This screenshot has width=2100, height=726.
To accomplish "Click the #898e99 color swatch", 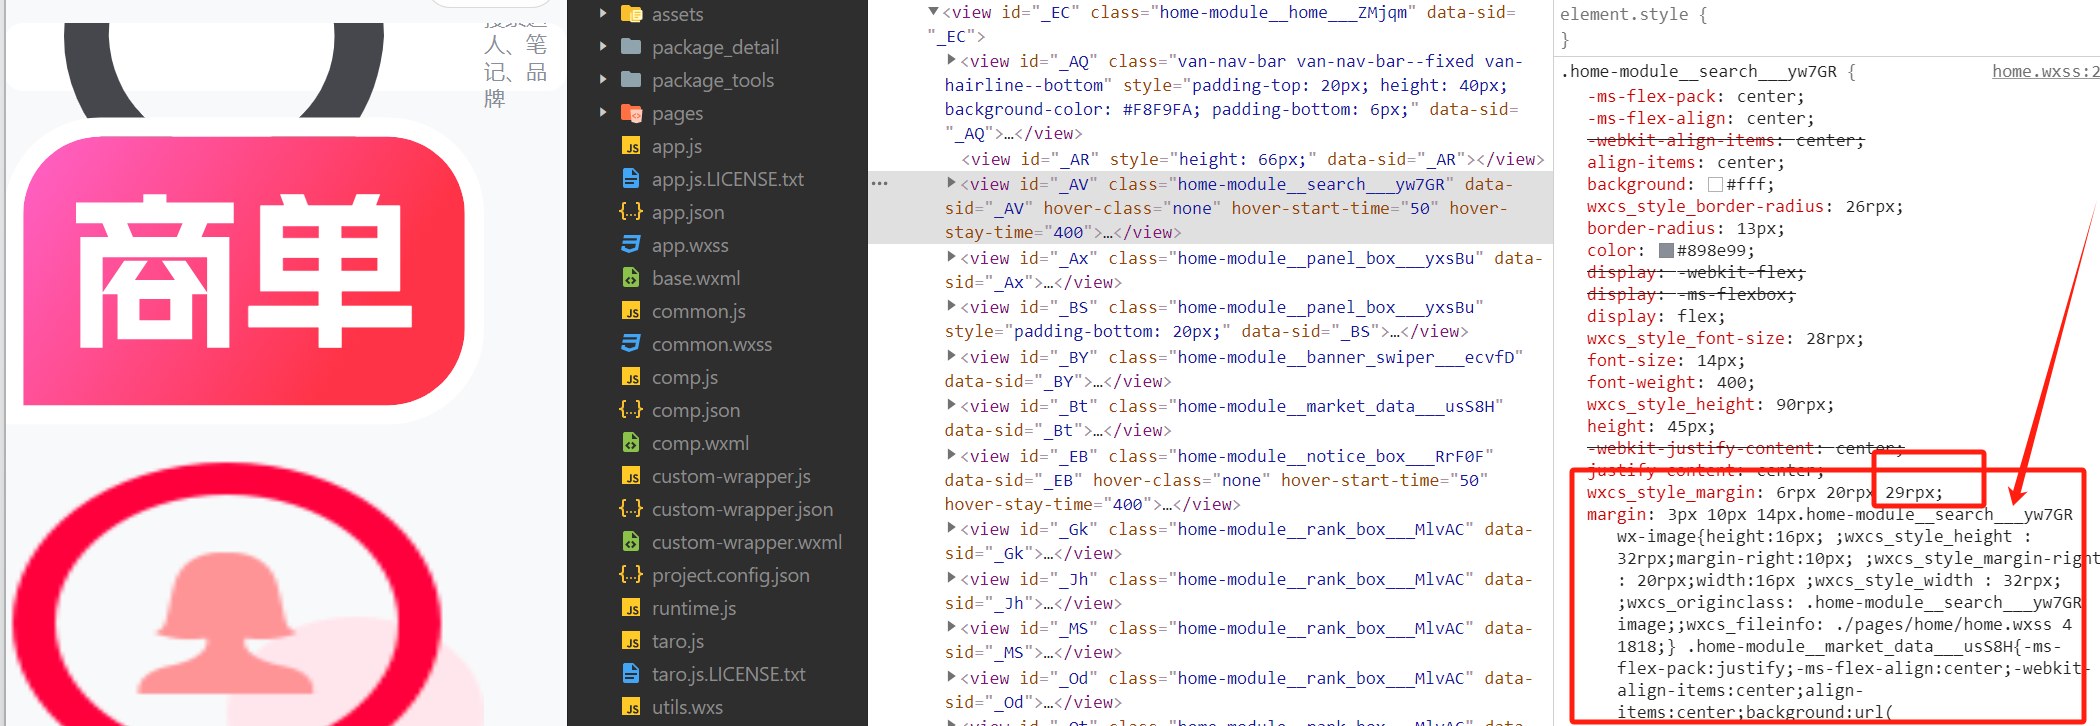I will [1666, 251].
